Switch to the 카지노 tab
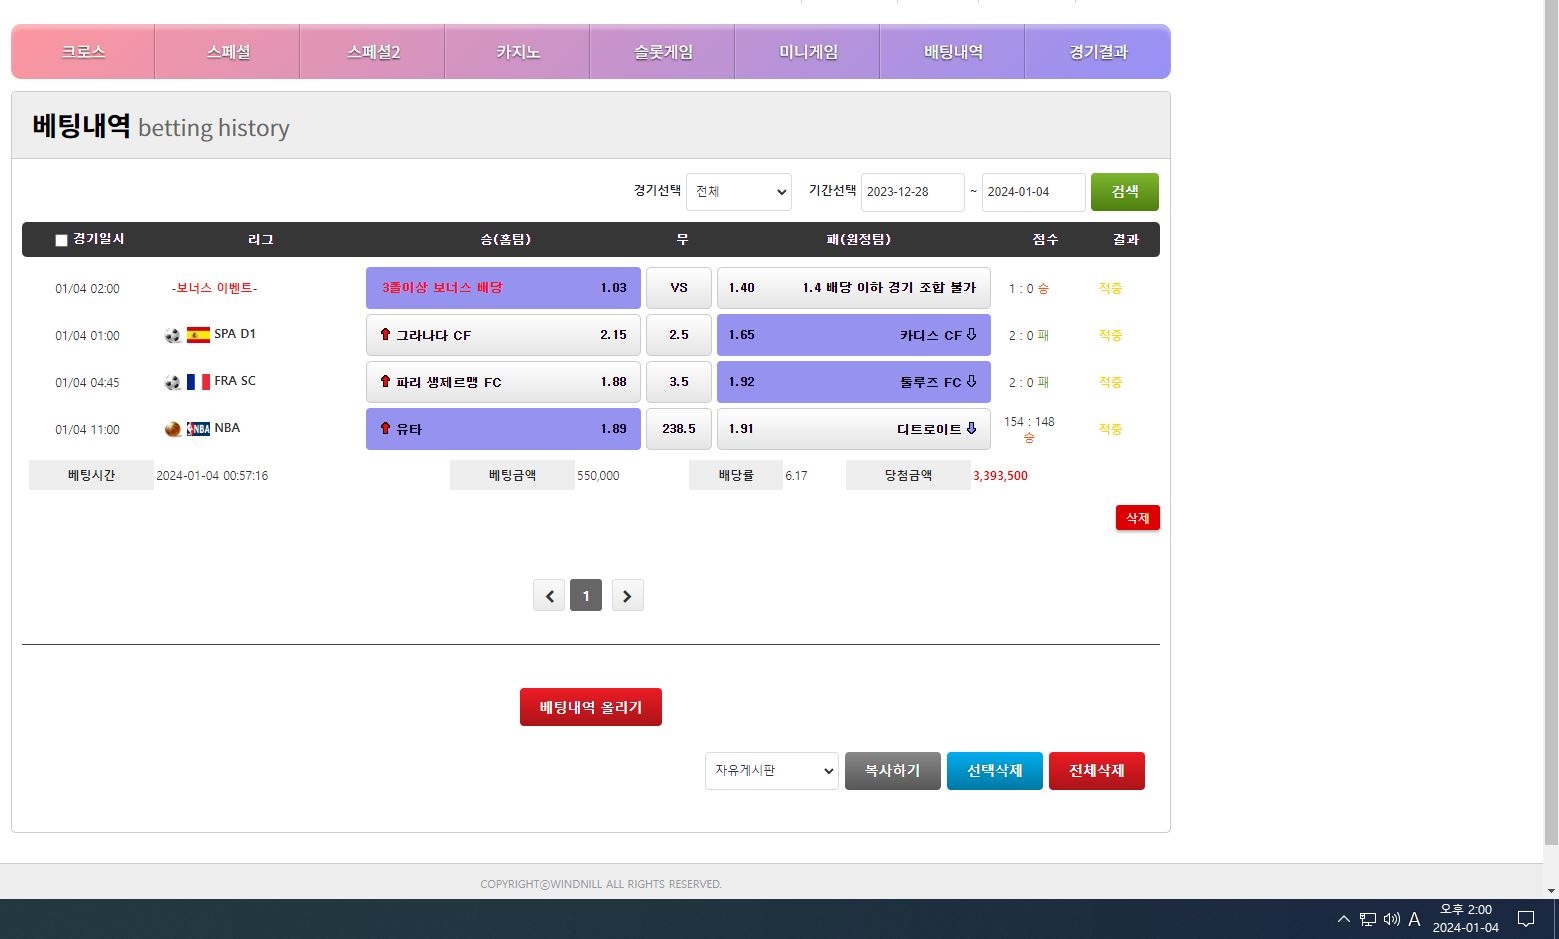 click(516, 51)
